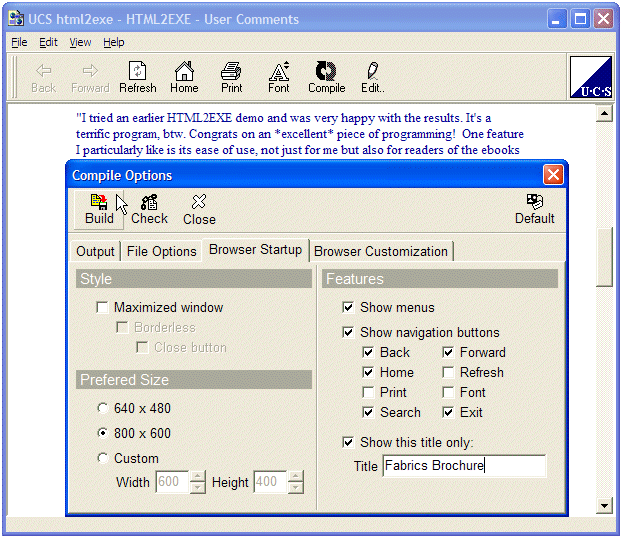
Task: Uncheck Show this title only
Action: pyautogui.click(x=348, y=442)
